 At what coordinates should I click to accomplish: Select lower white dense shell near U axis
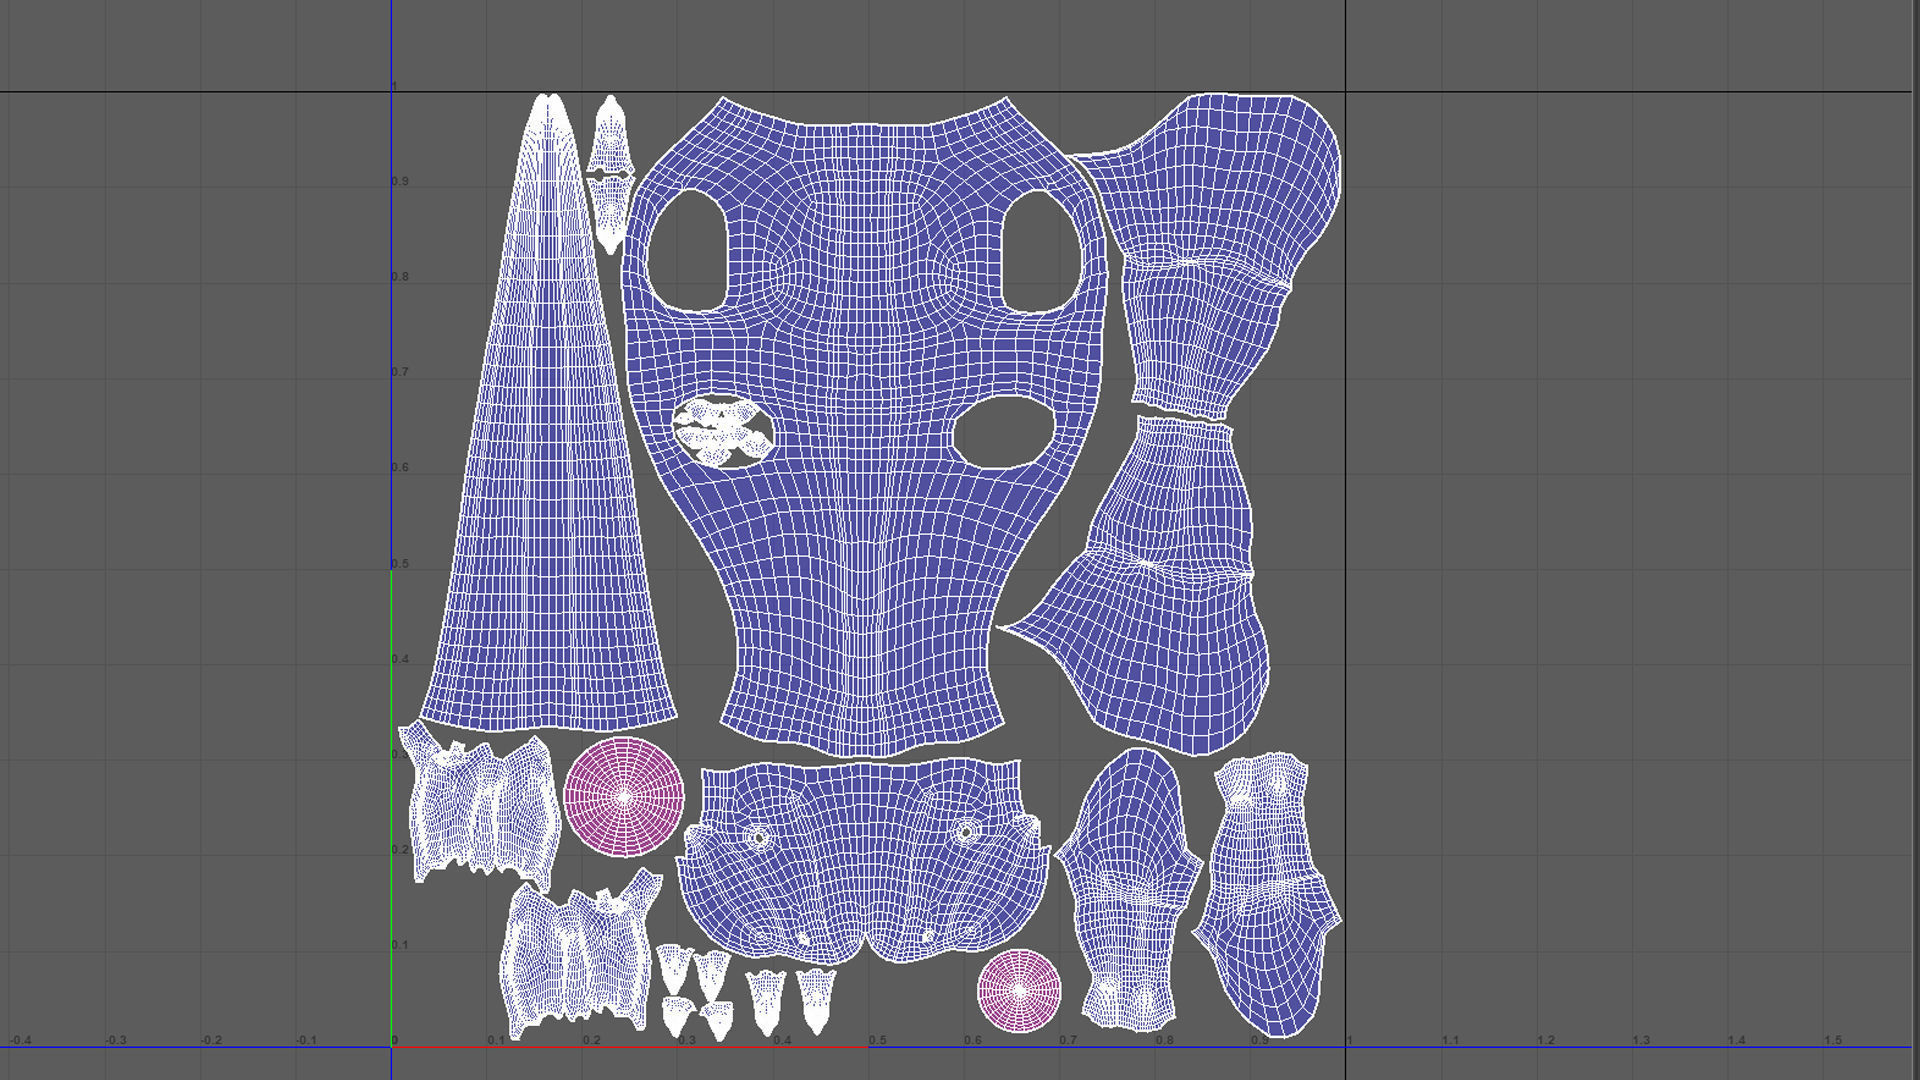pos(575,960)
